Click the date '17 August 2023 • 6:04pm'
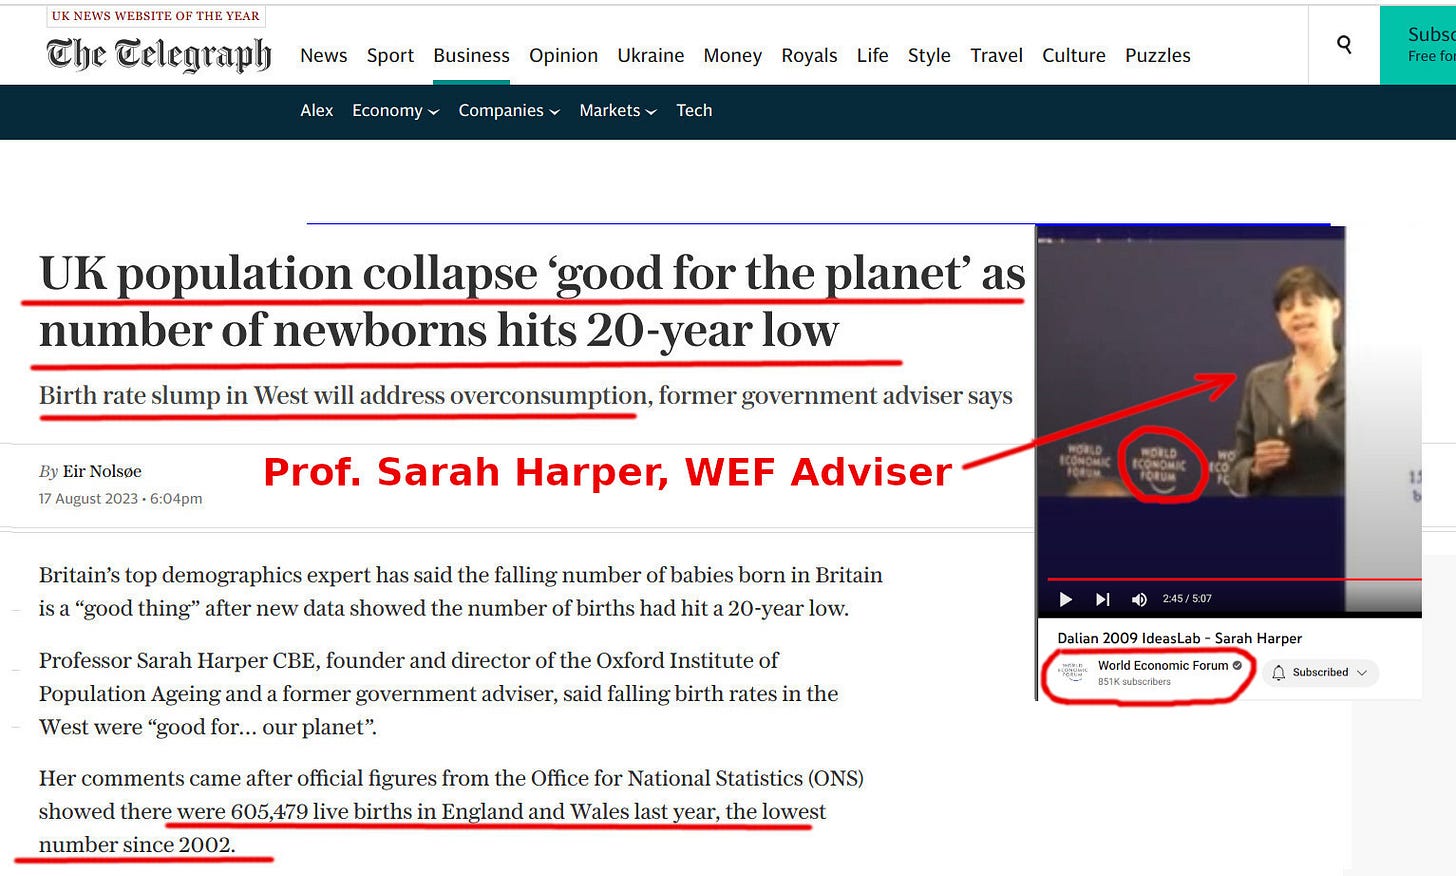Screen dimensions: 1456x876 [x=120, y=498]
